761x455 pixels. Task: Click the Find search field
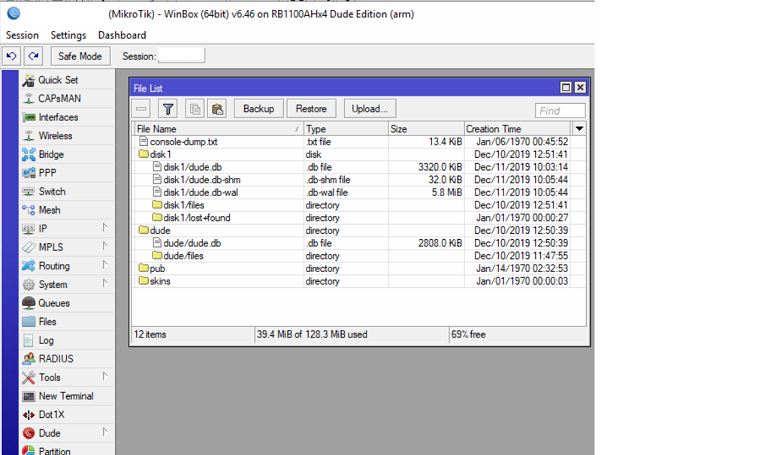(560, 111)
